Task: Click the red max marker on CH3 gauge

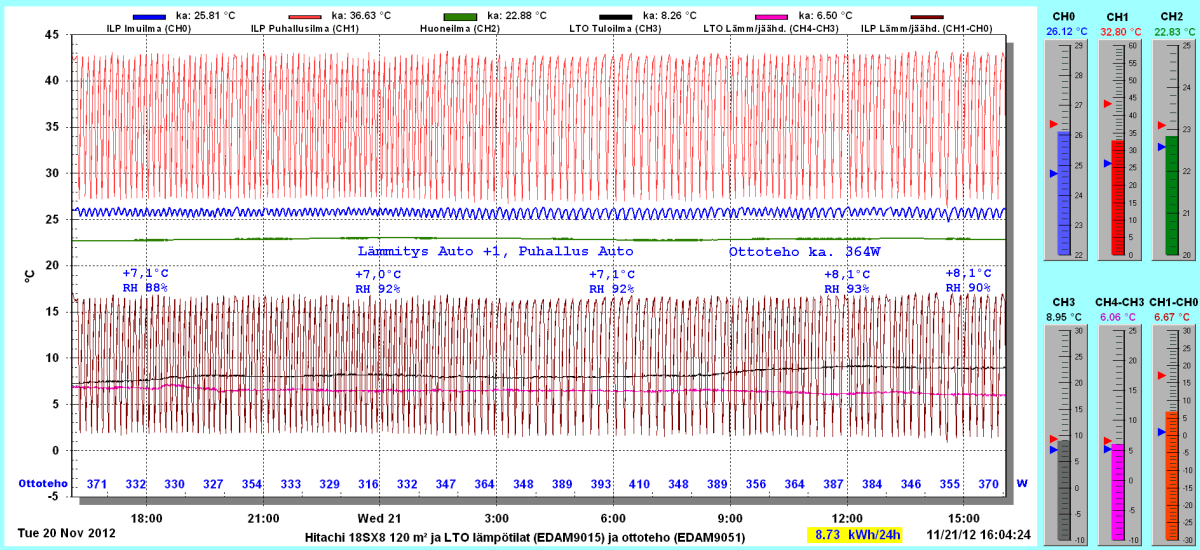Action: click(1052, 439)
